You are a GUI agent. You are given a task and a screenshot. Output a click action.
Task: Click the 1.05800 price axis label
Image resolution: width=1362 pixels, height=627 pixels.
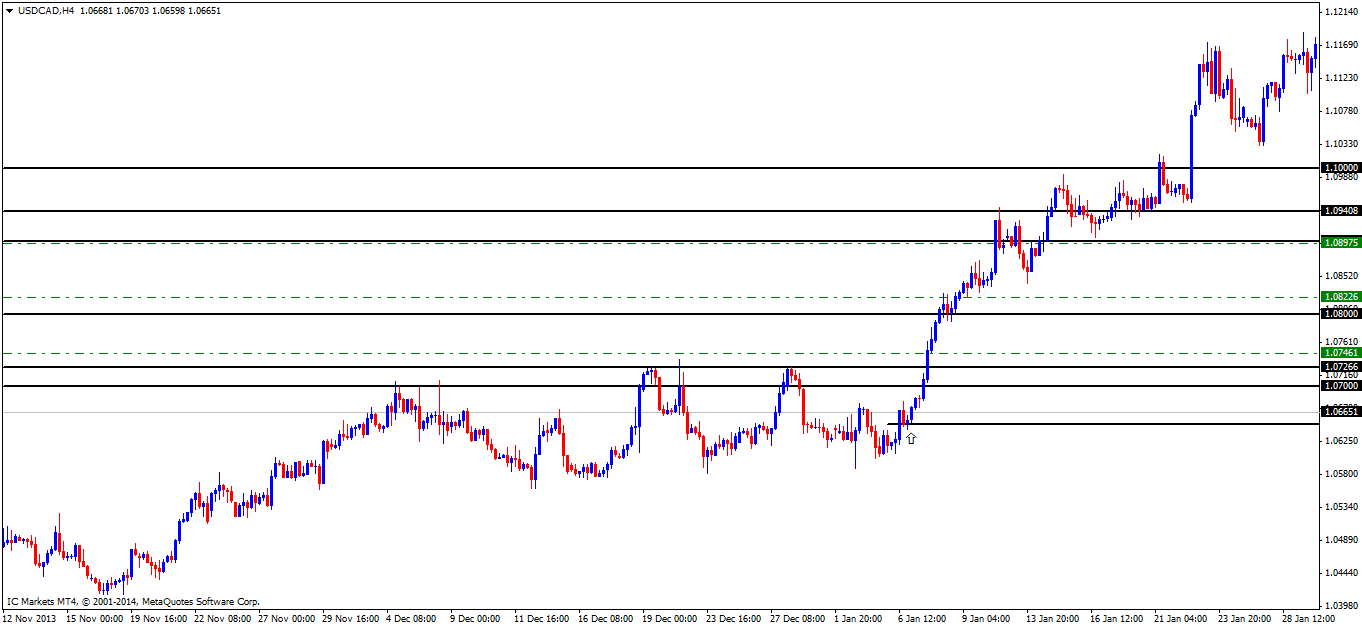pyautogui.click(x=1342, y=474)
